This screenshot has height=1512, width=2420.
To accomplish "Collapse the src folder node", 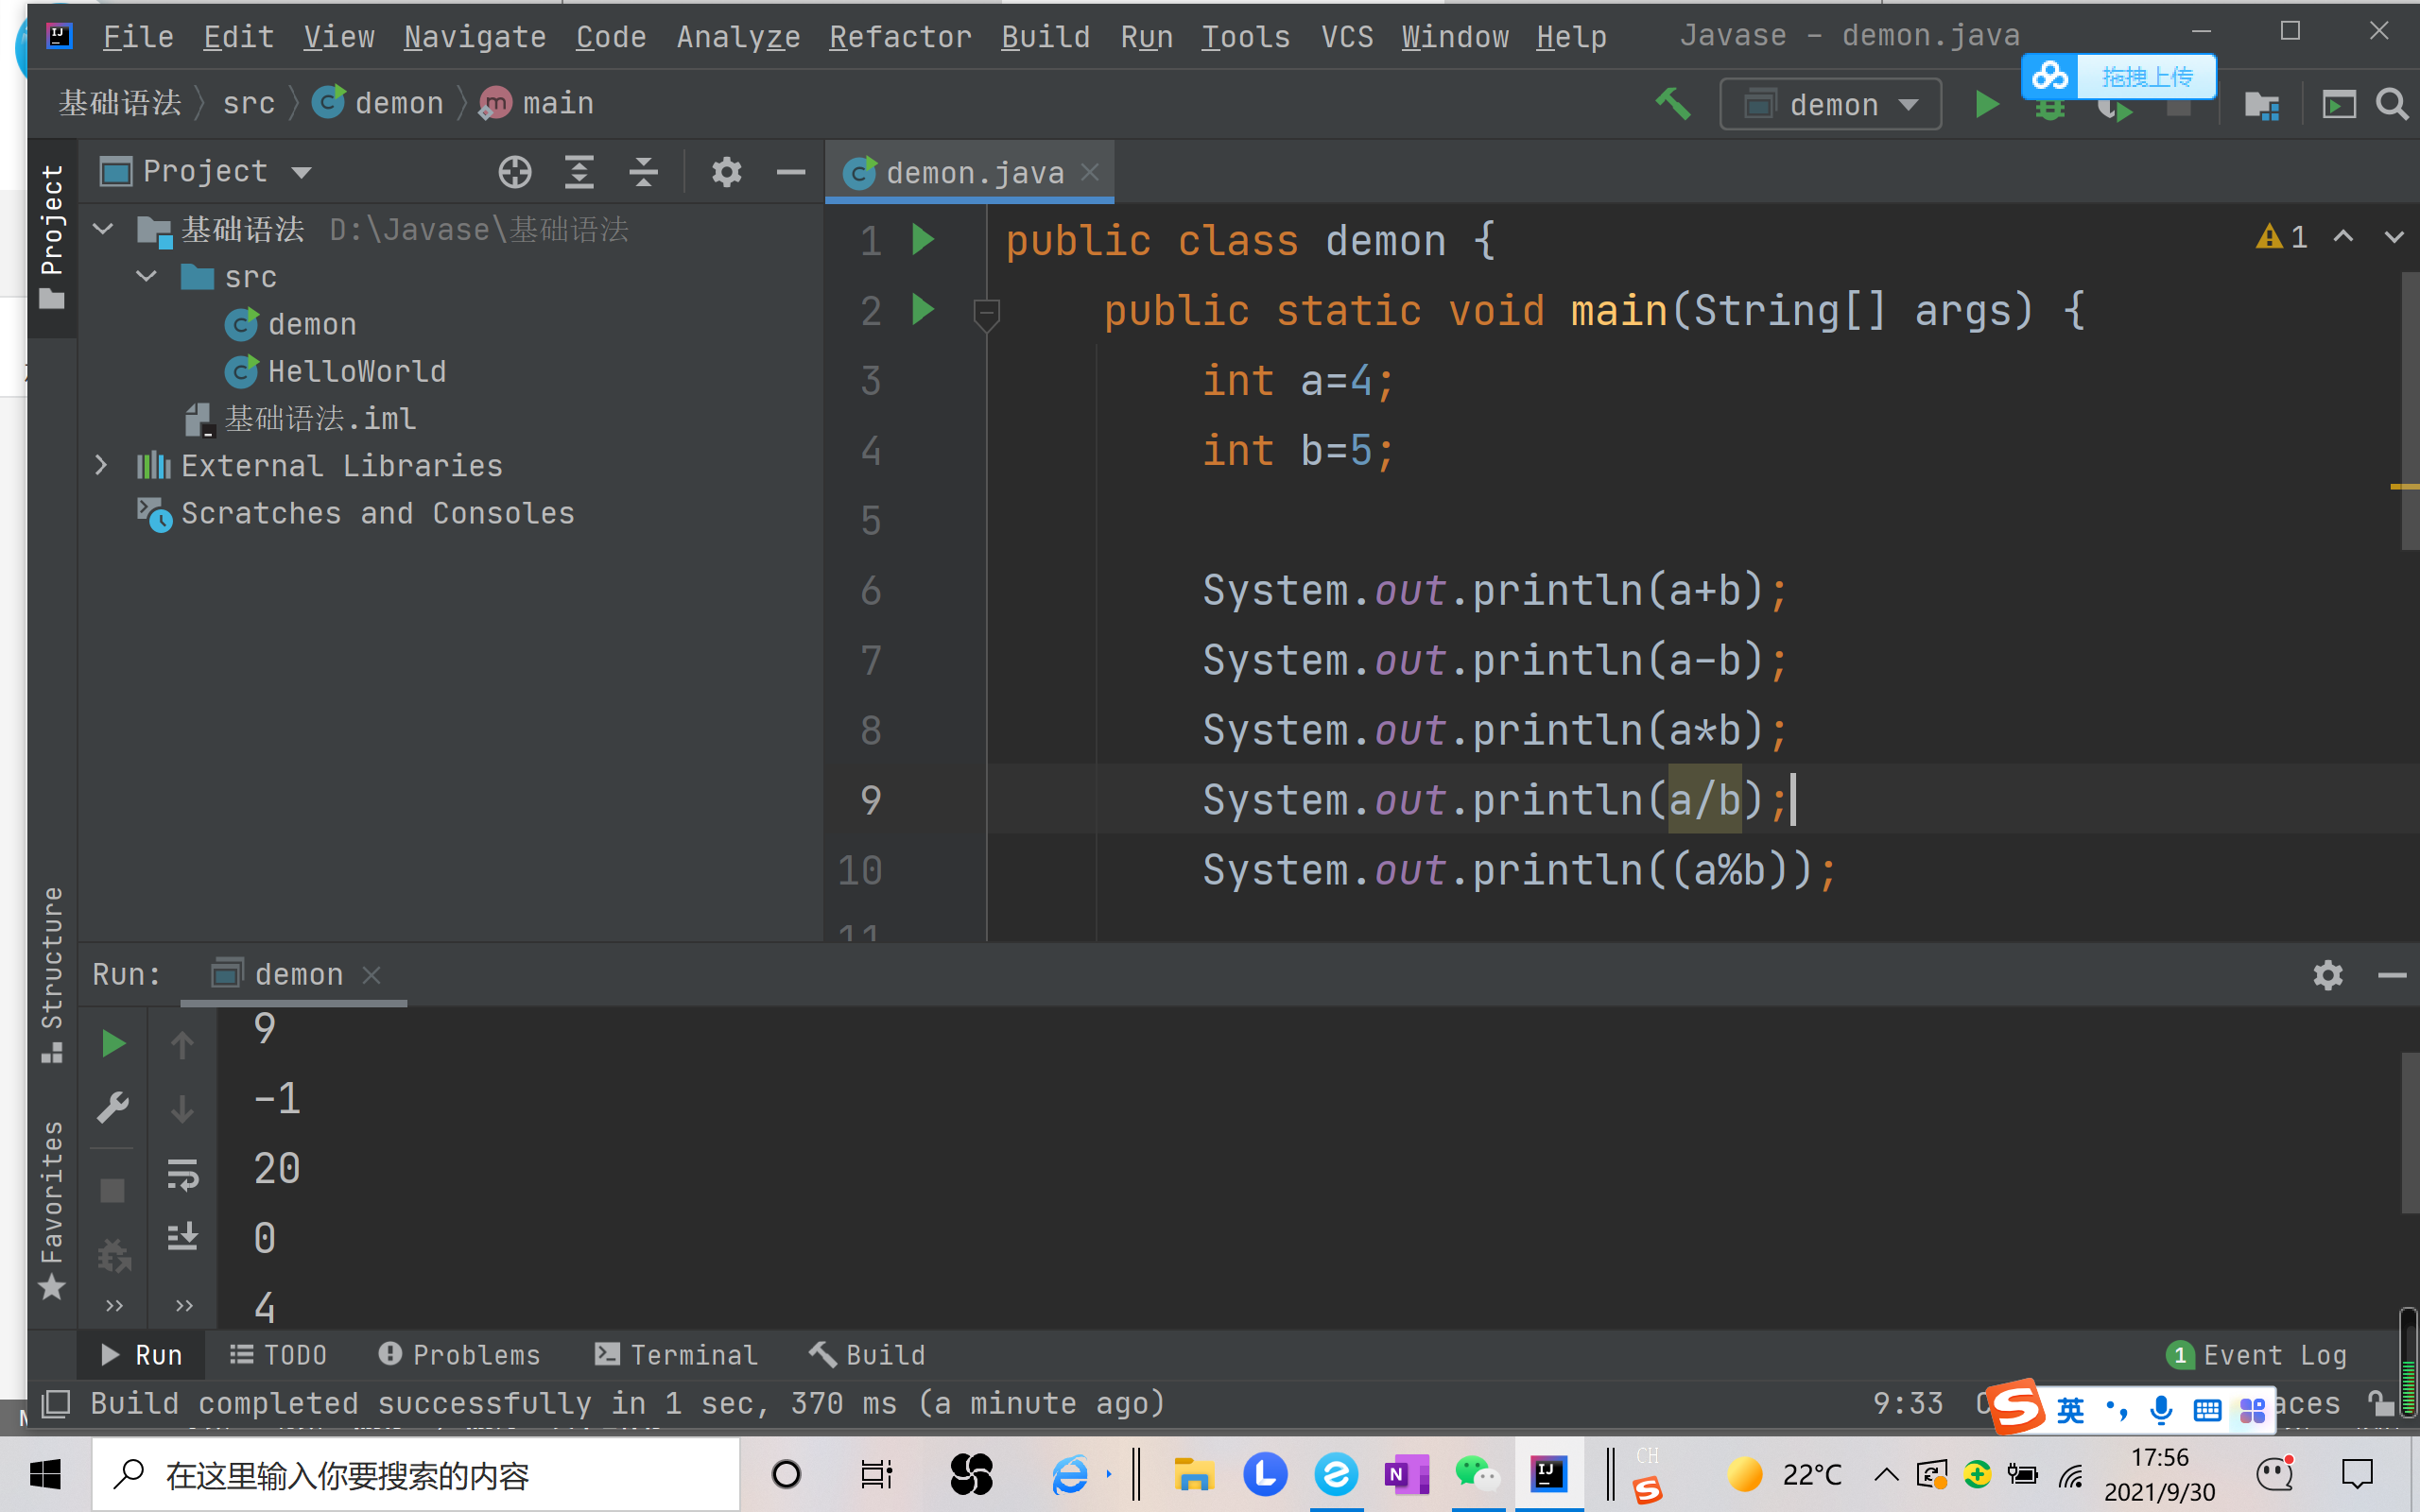I will pyautogui.click(x=146, y=276).
